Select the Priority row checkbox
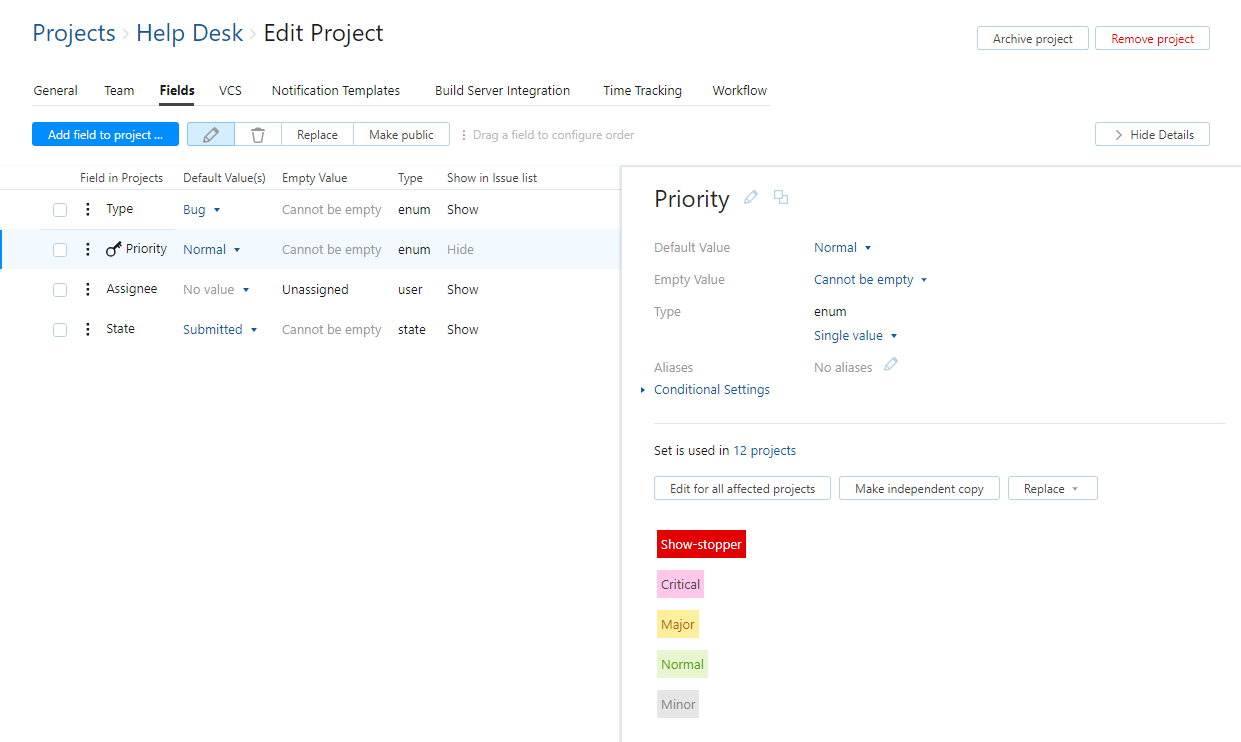 (x=60, y=250)
